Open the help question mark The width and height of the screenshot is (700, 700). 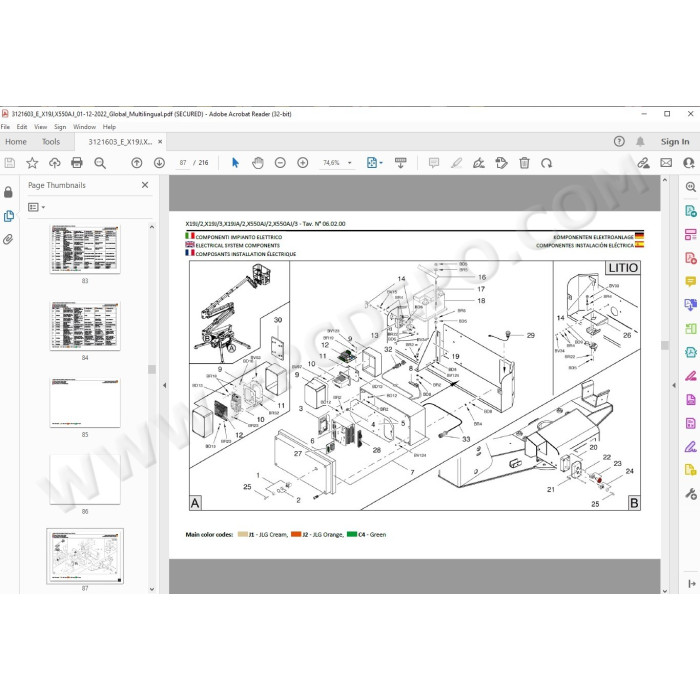(619, 142)
